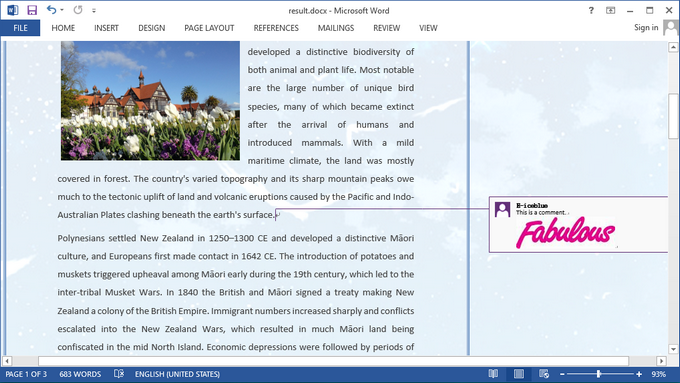Click the vertical scrollbar down arrow
Viewport: 680px width, 383px height.
(673, 349)
